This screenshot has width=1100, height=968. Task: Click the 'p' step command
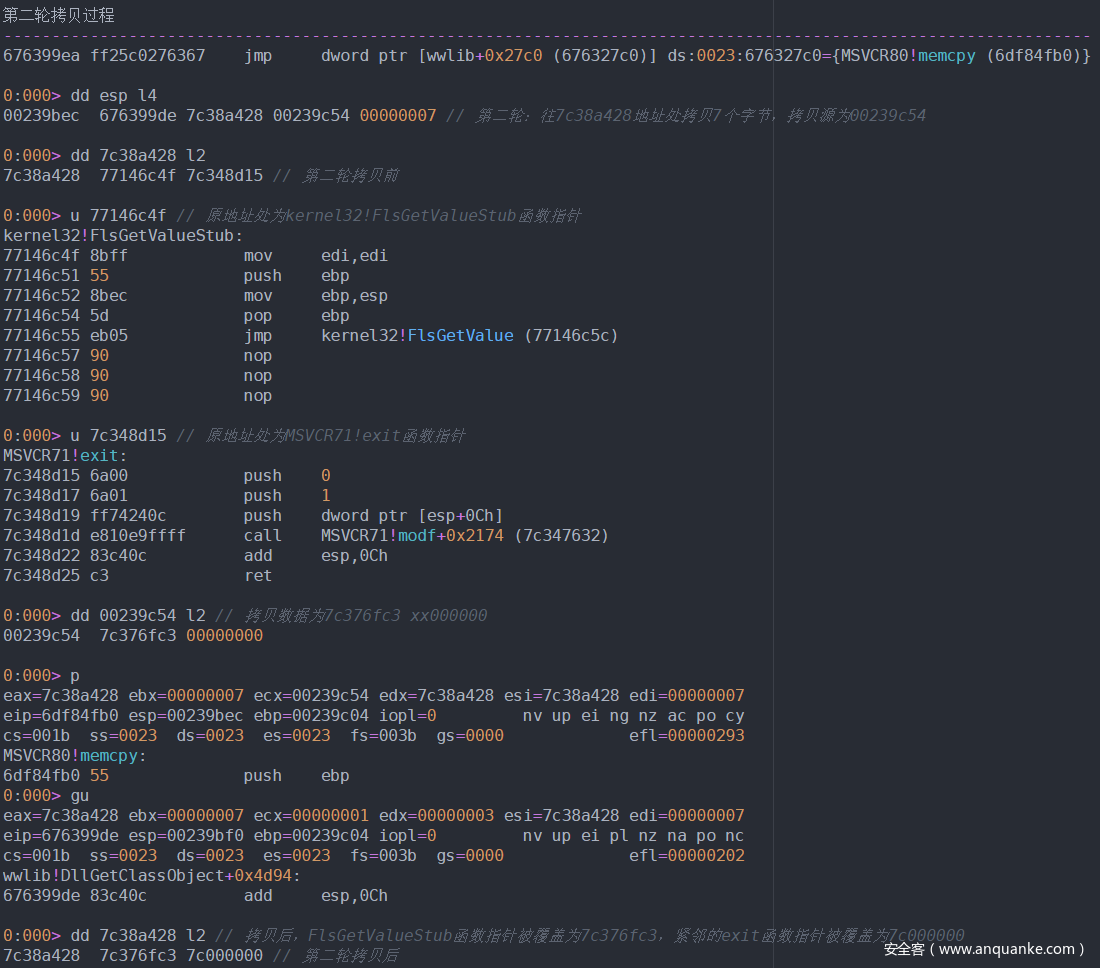(75, 676)
